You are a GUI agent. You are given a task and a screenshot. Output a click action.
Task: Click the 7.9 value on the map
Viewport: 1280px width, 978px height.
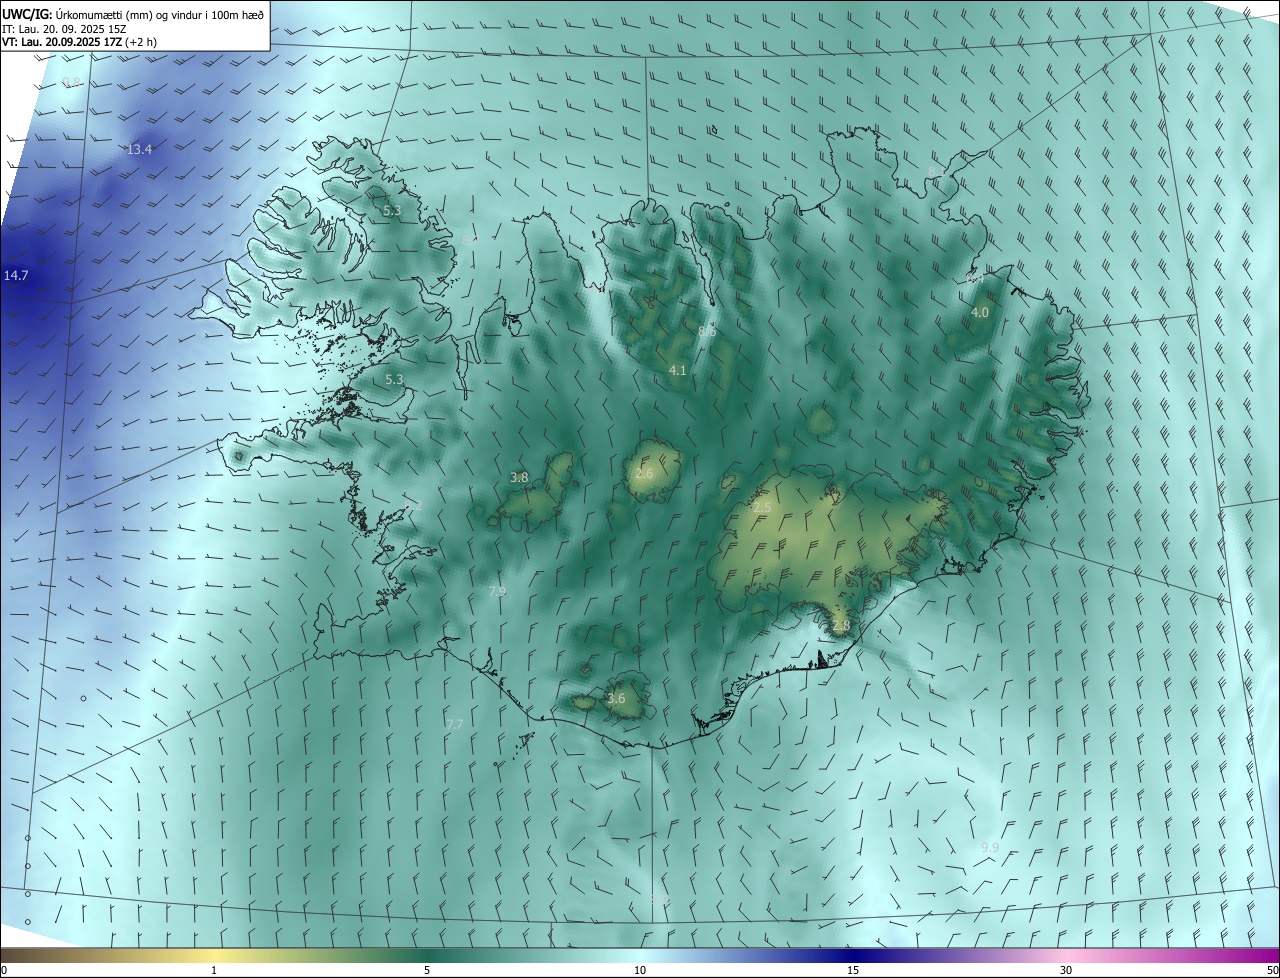click(x=497, y=592)
